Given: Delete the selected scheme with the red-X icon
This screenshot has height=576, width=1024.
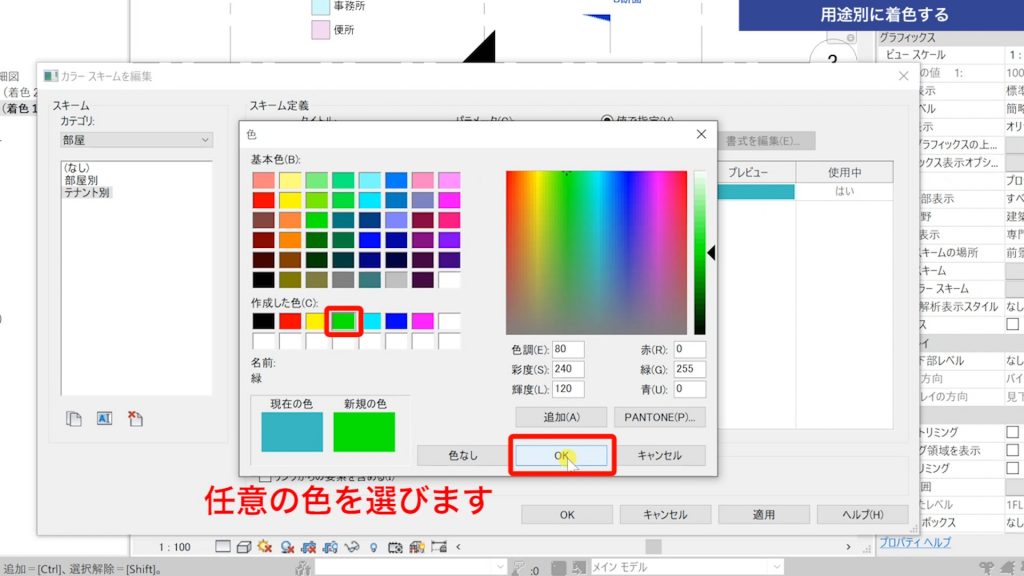Looking at the screenshot, I should (x=134, y=418).
